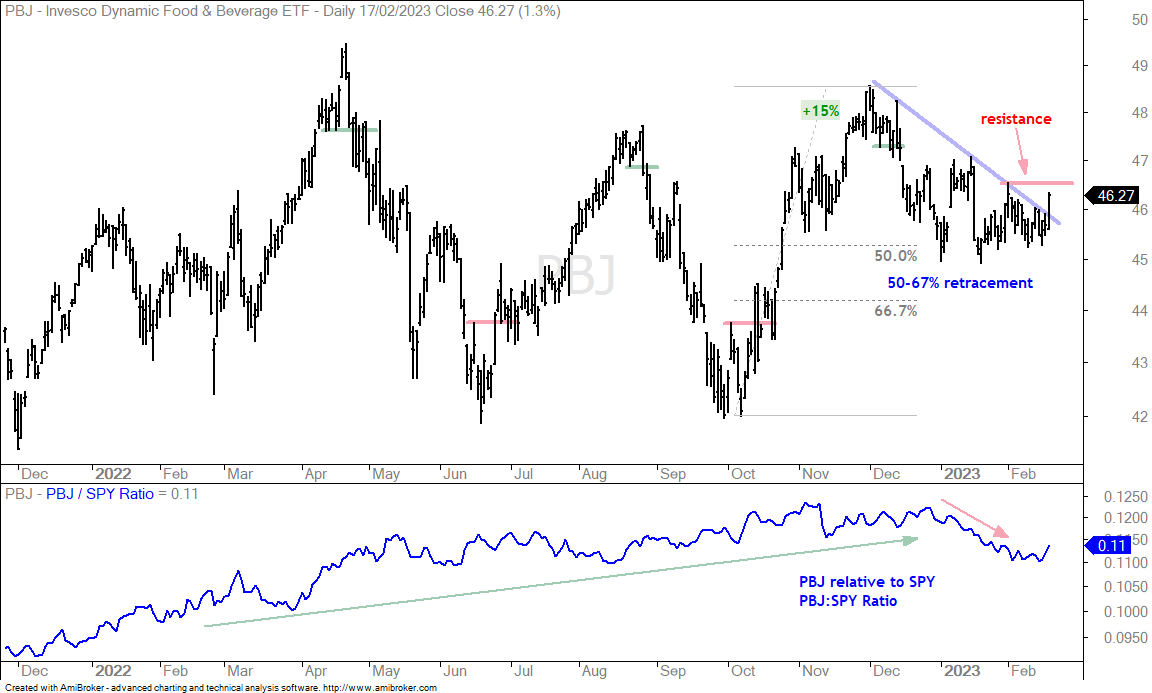Click the Oct label on upper time axis

(x=743, y=474)
